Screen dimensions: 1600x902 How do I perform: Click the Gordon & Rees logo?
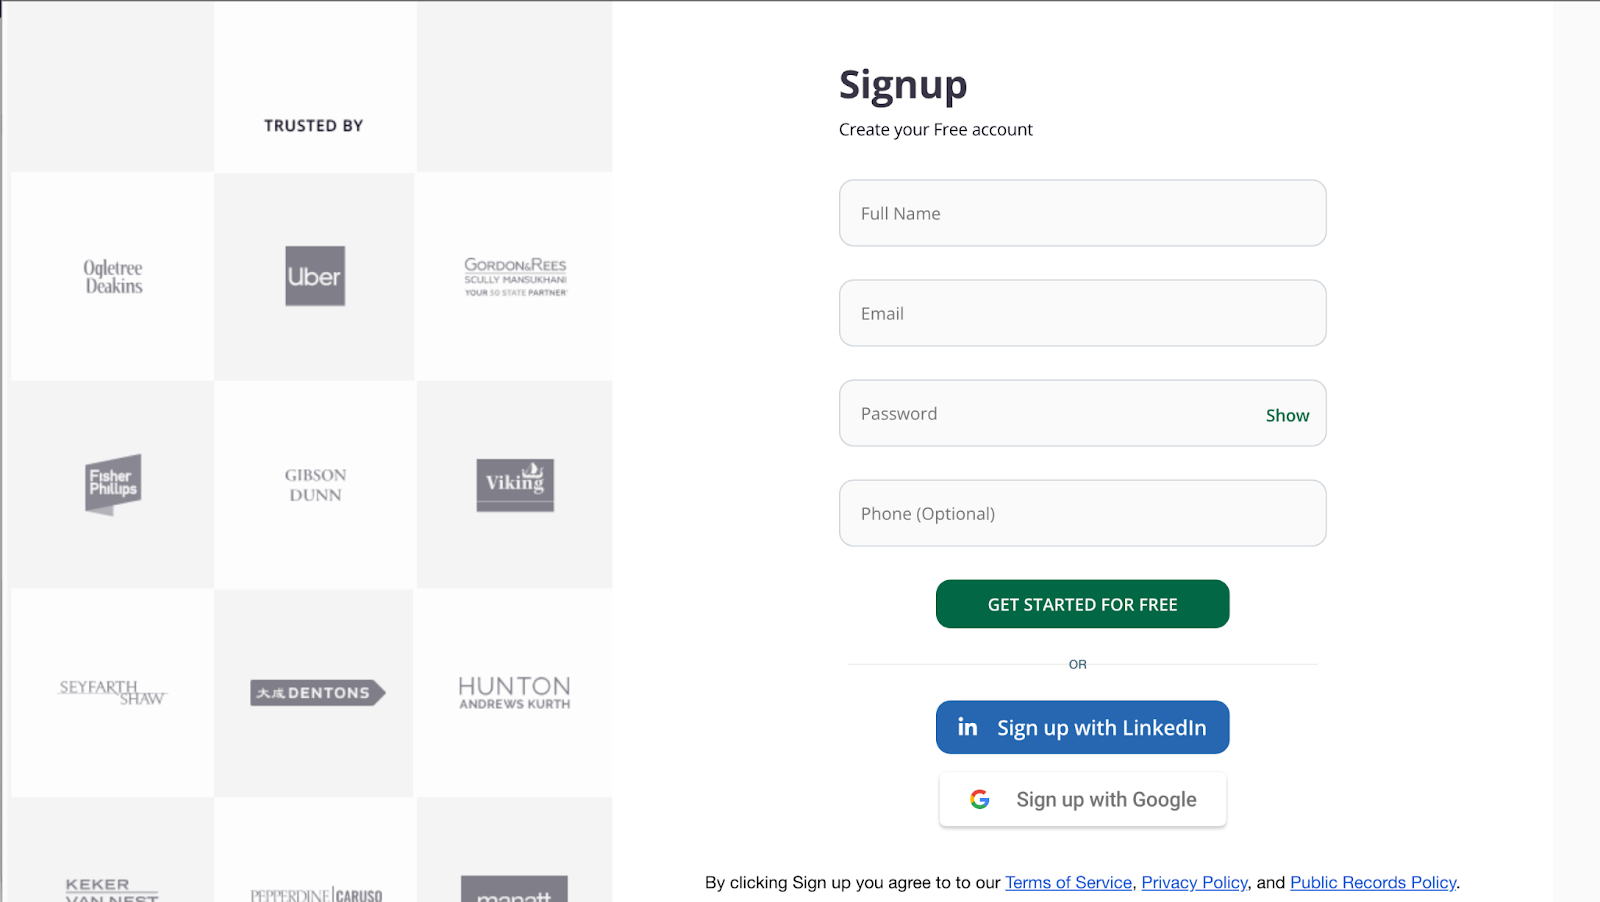(x=515, y=277)
